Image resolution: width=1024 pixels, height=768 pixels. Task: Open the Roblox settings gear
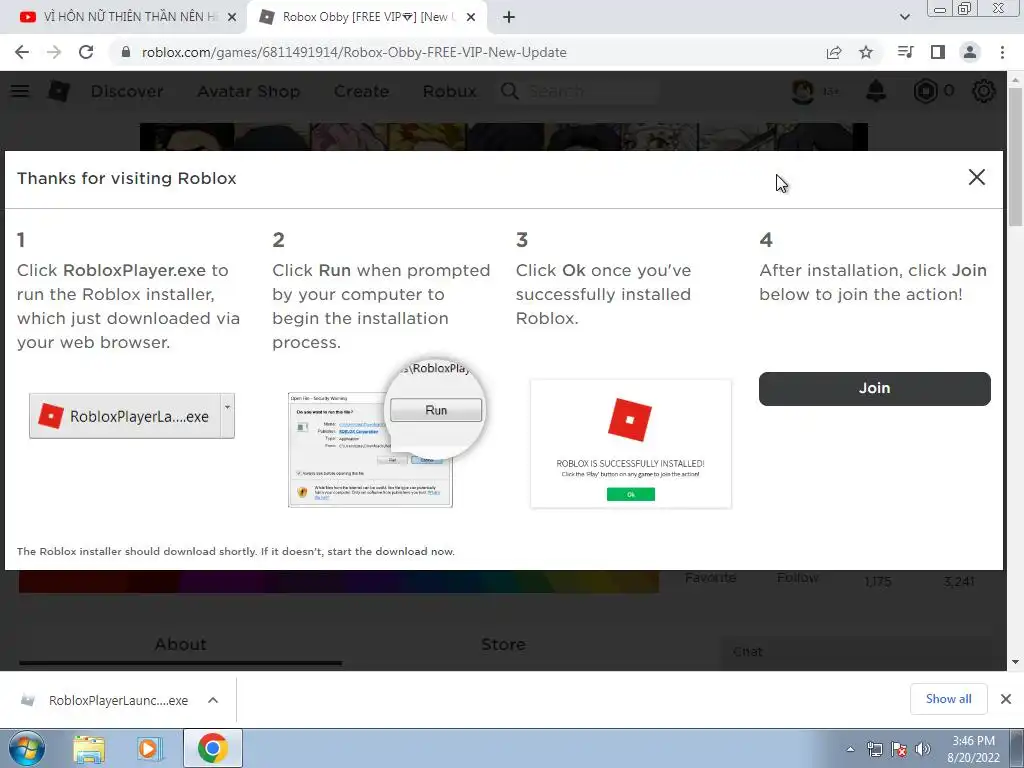click(x=984, y=91)
